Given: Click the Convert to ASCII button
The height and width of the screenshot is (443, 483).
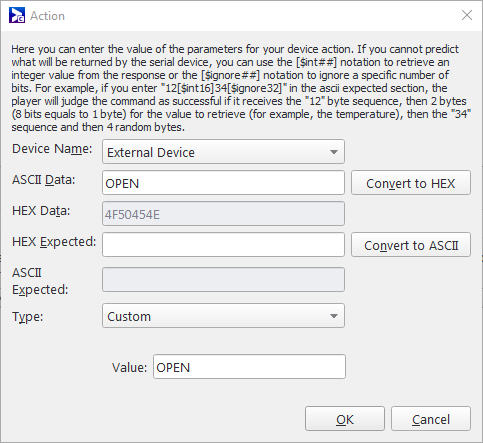Looking at the screenshot, I should [411, 245].
